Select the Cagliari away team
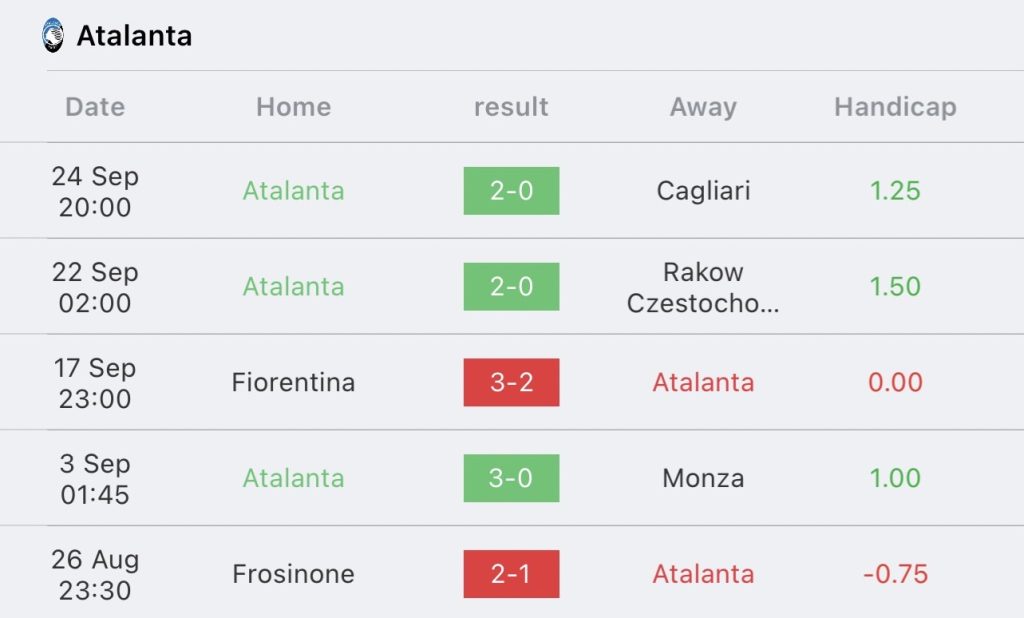Image resolution: width=1024 pixels, height=618 pixels. (x=703, y=191)
